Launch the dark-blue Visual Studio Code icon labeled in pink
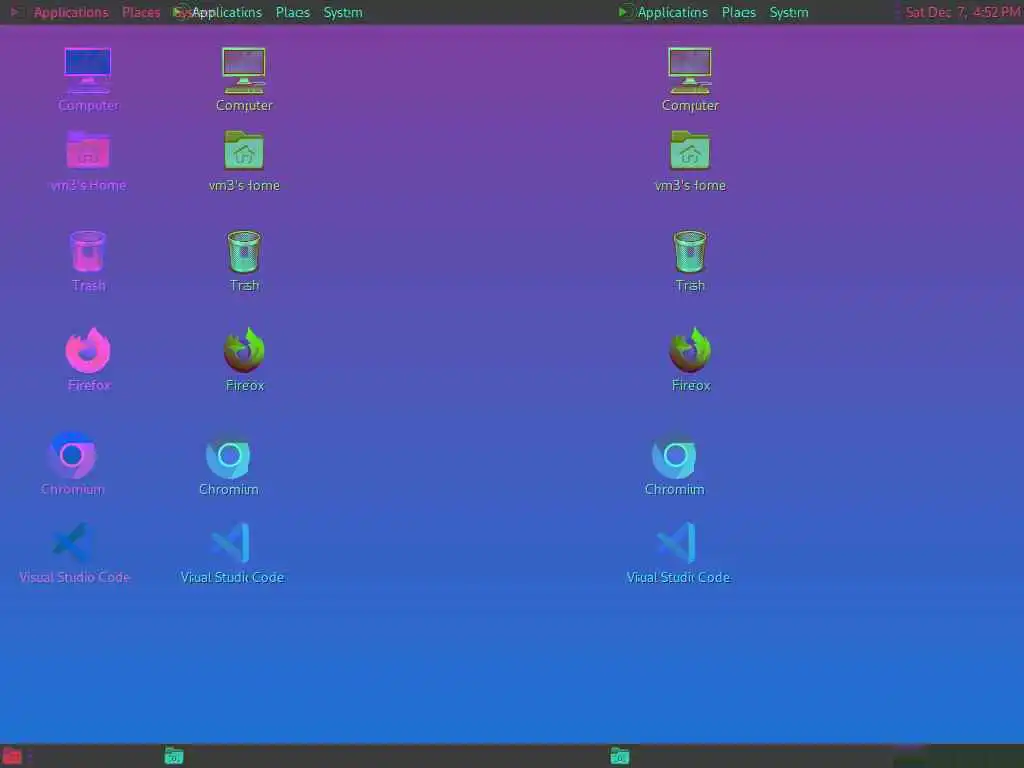Screen dimensions: 1024x768 pyautogui.click(x=72, y=543)
